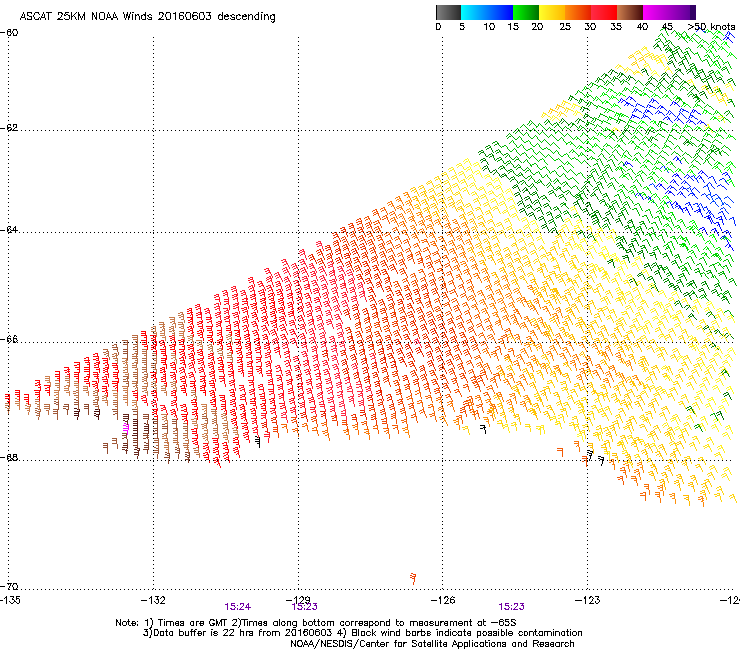Select the -64 latitude axis label
This screenshot has width=740, height=650.
[9, 230]
